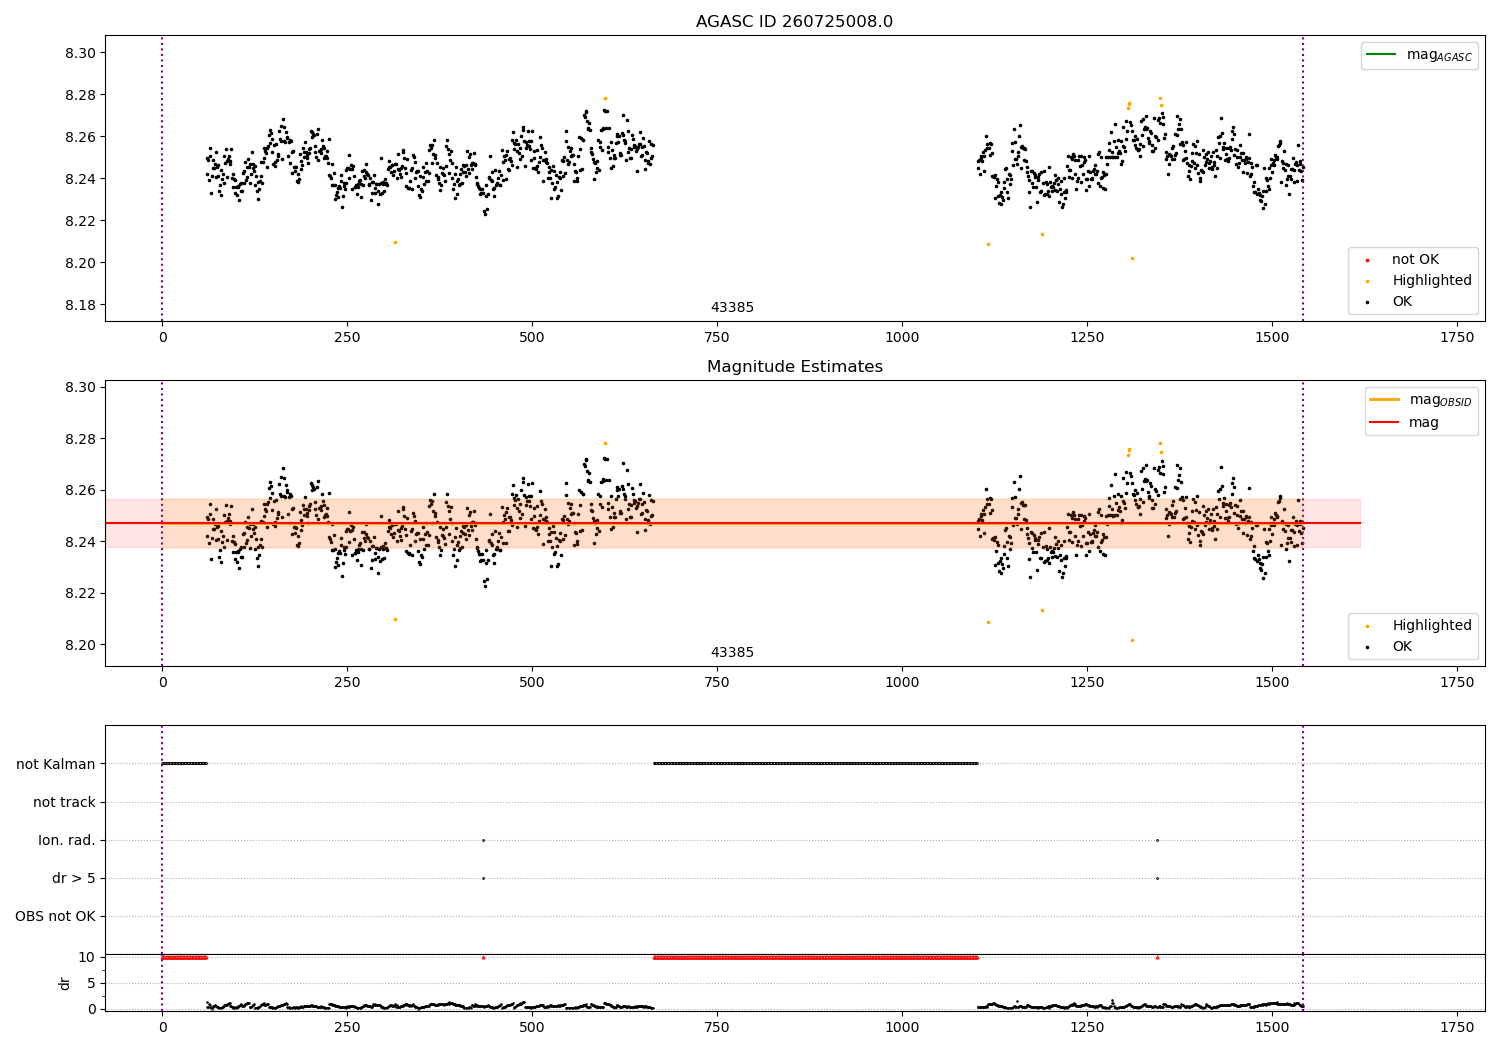
Task: Select the red 'mag' legend line sample
Action: (x=1384, y=422)
